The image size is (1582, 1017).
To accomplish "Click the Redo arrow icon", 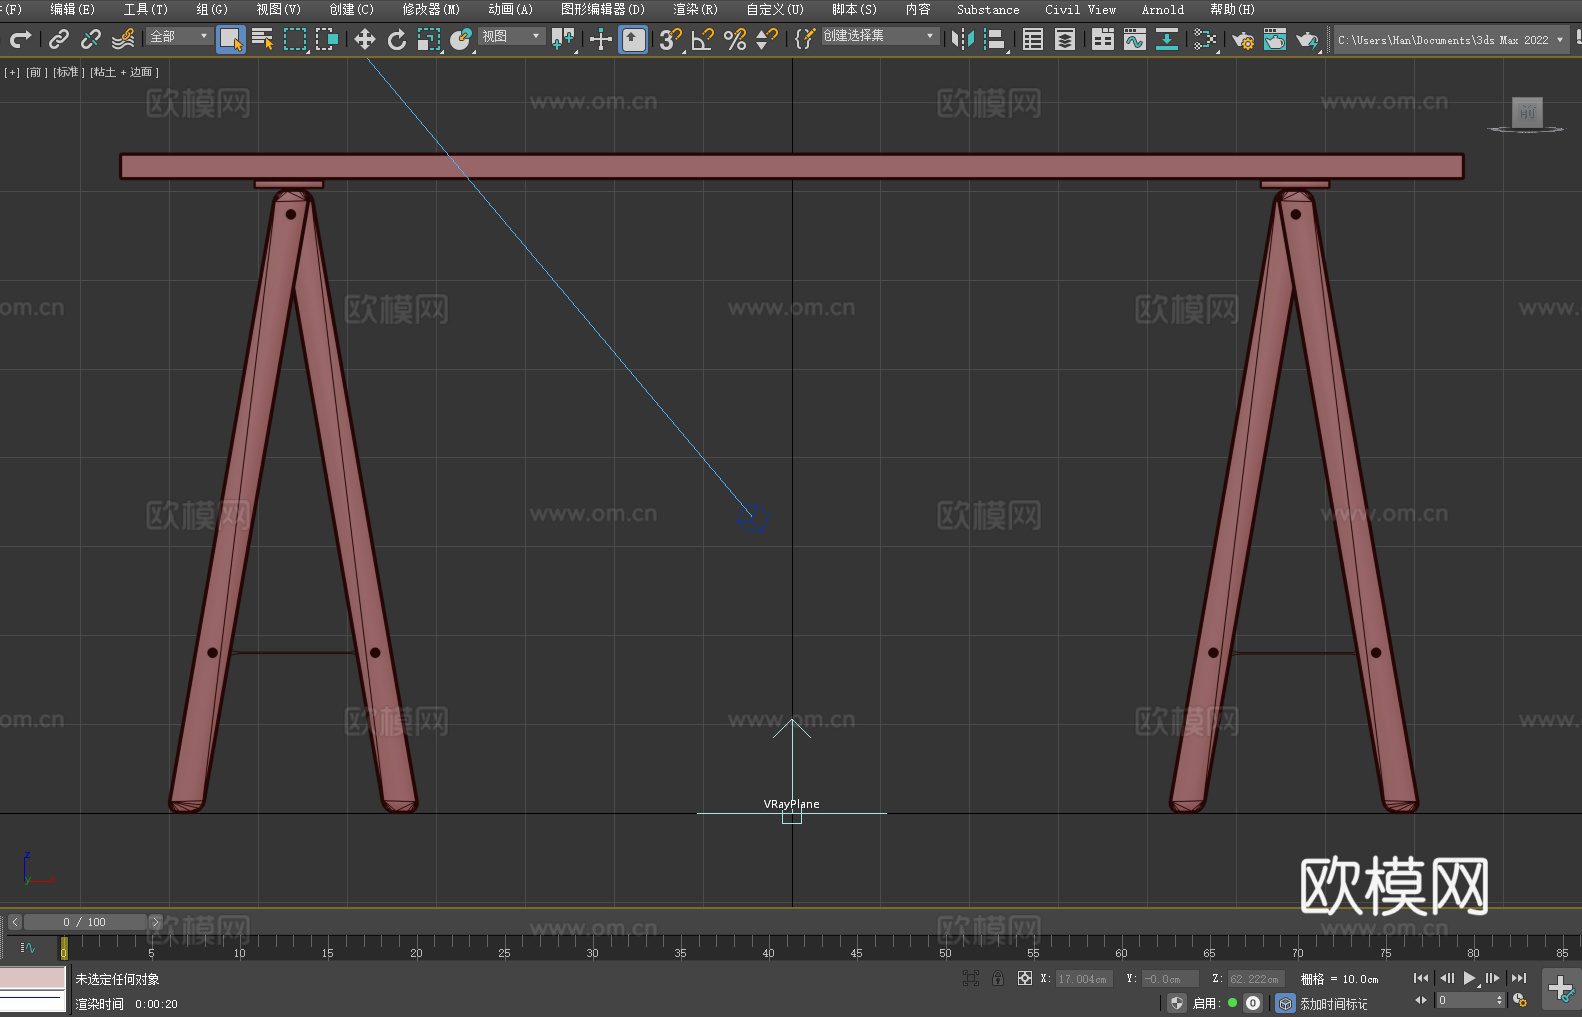I will click(x=20, y=39).
